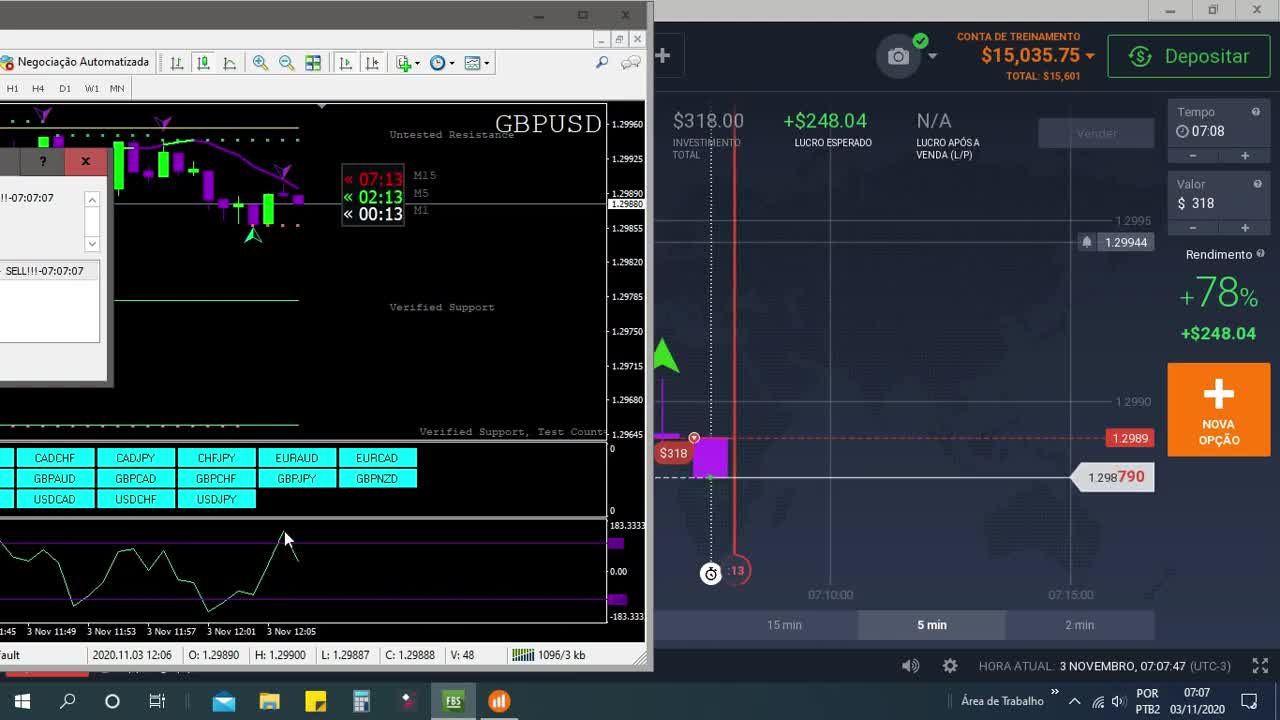
Task: Decrease the Tempo expiry with minus
Action: click(1193, 156)
